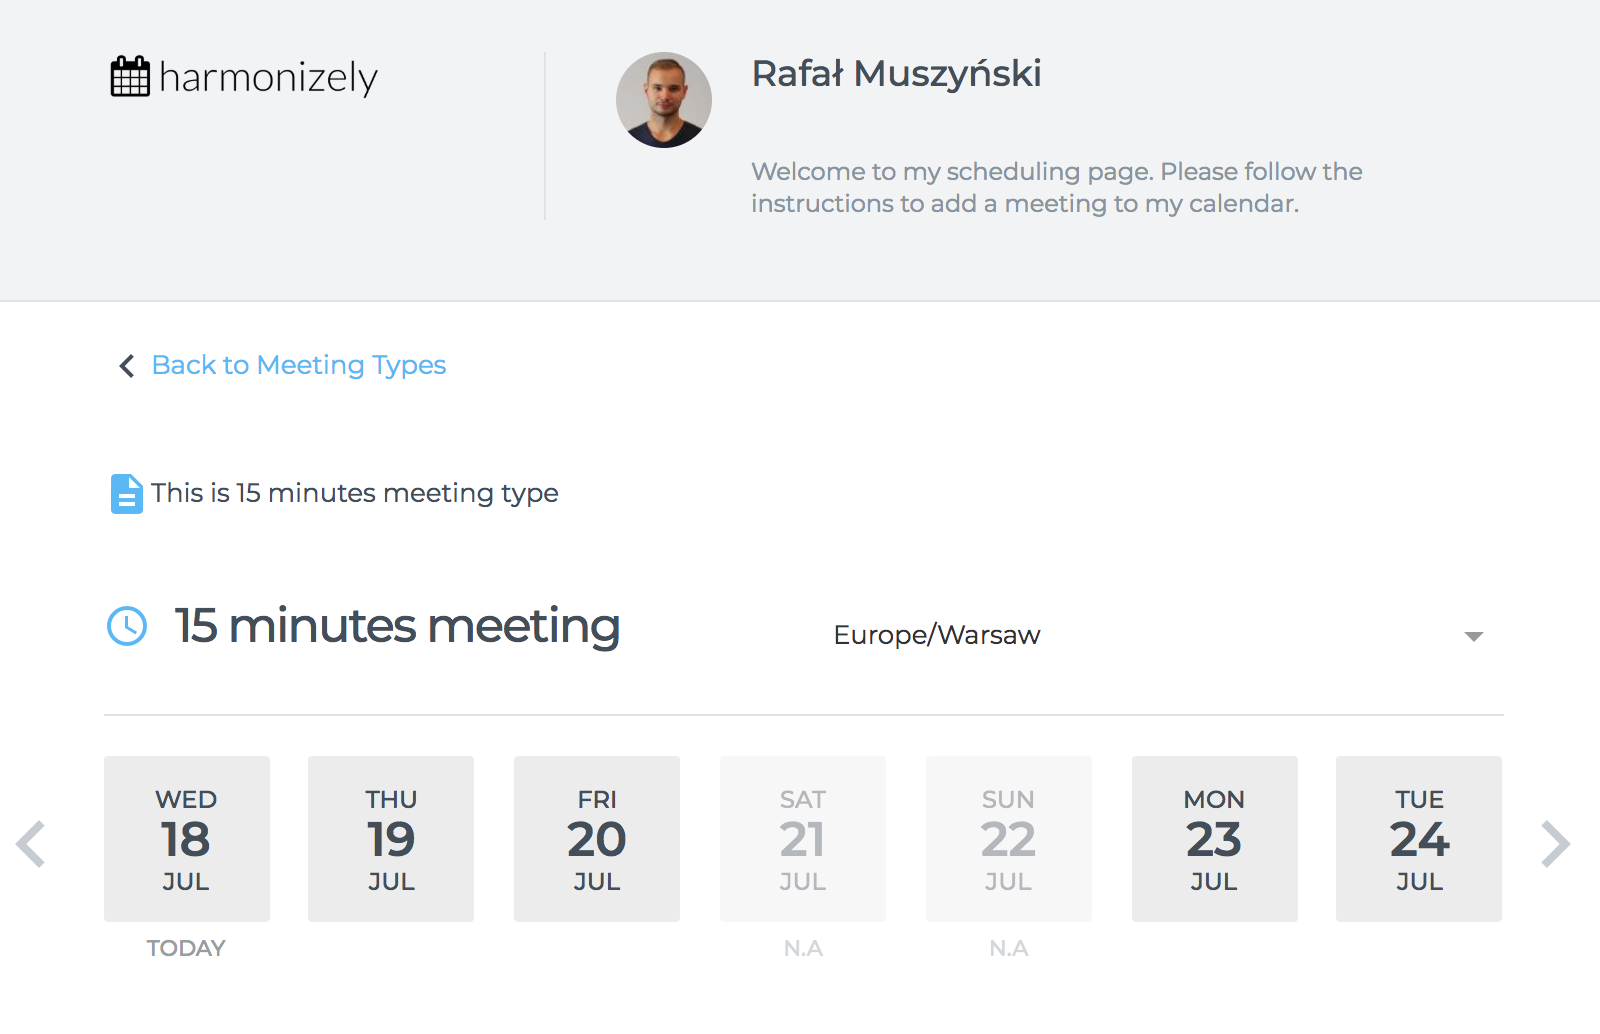Pick Monday 23 July date
The image size is (1600, 1034).
click(1215, 839)
